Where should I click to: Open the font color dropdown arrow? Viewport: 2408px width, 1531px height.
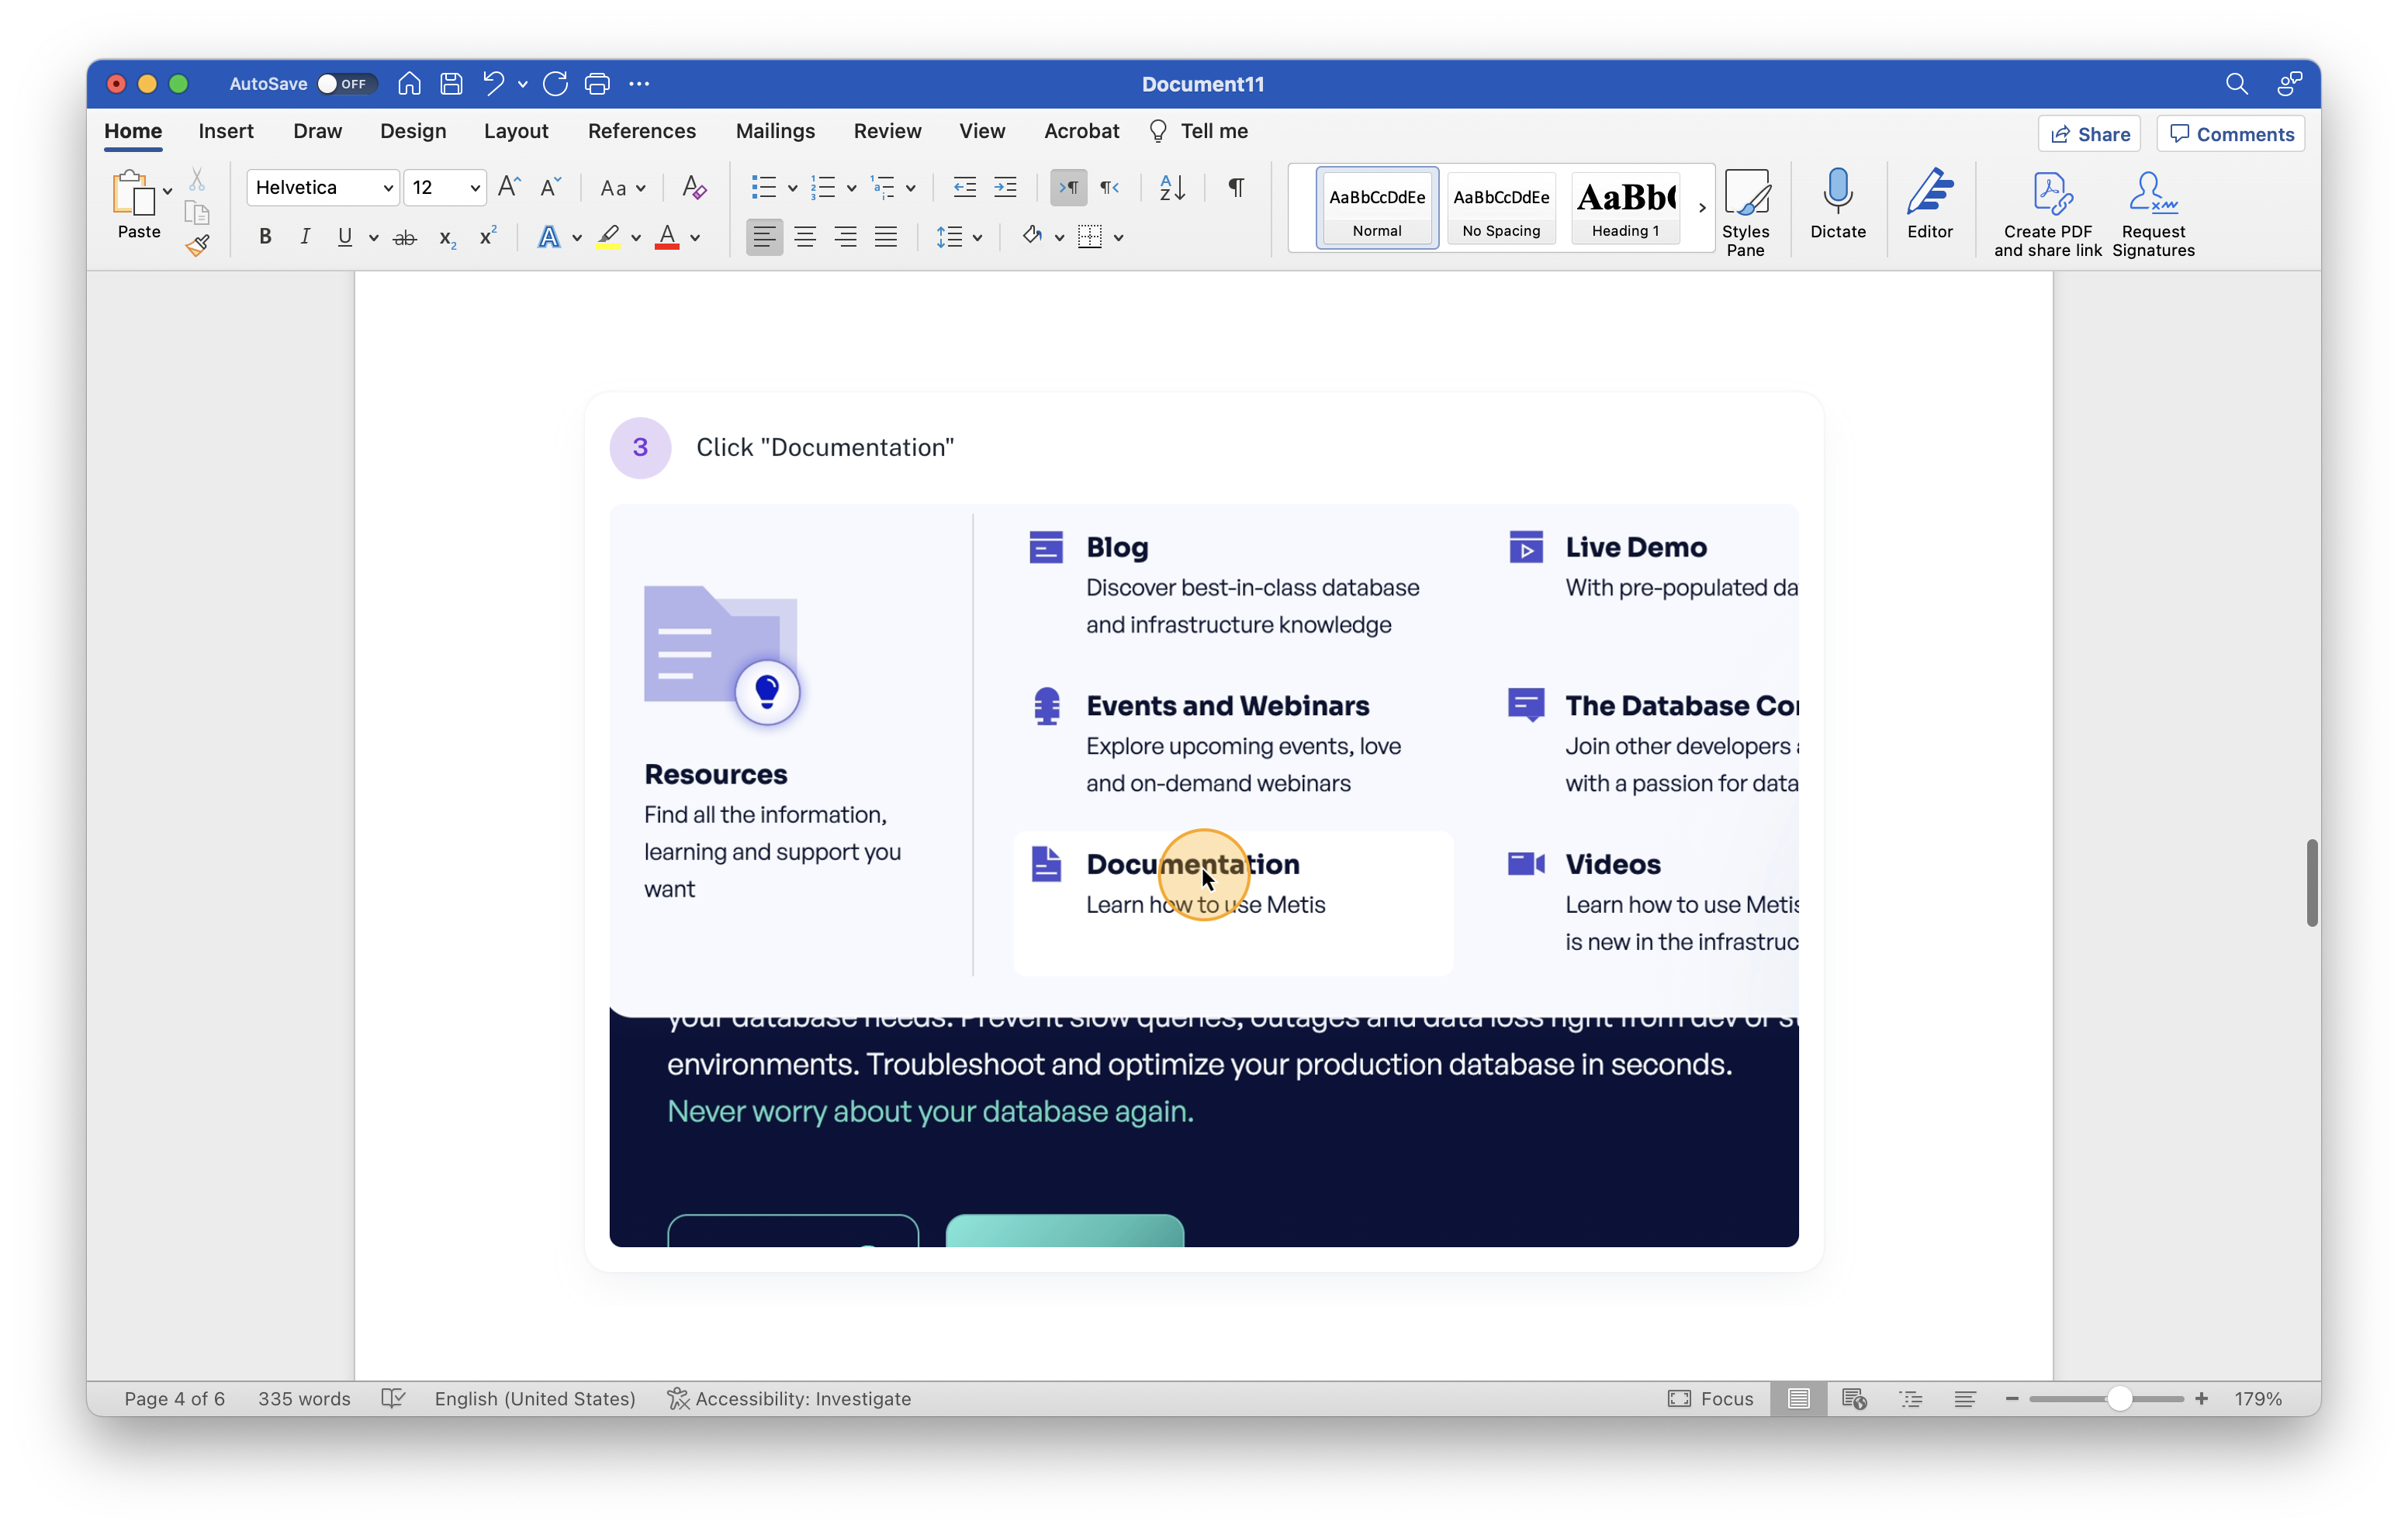[695, 238]
